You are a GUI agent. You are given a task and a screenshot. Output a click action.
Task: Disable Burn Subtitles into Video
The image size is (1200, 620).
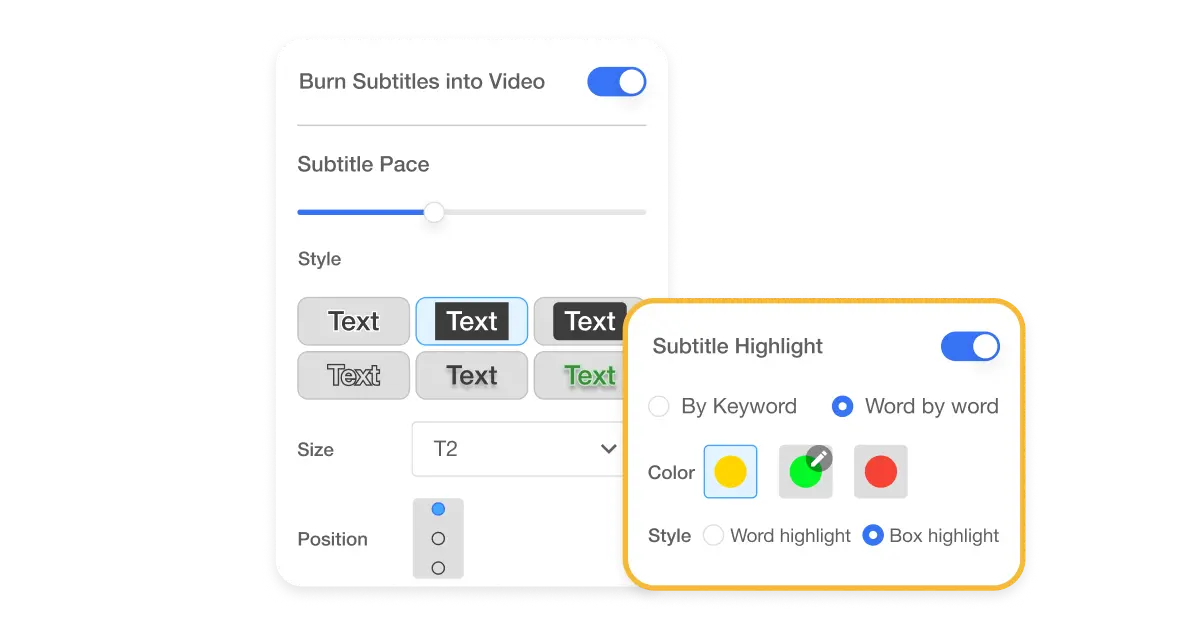pos(616,81)
